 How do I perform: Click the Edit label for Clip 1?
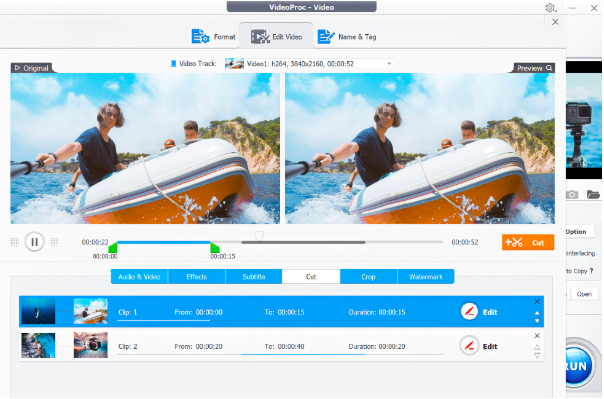click(490, 312)
